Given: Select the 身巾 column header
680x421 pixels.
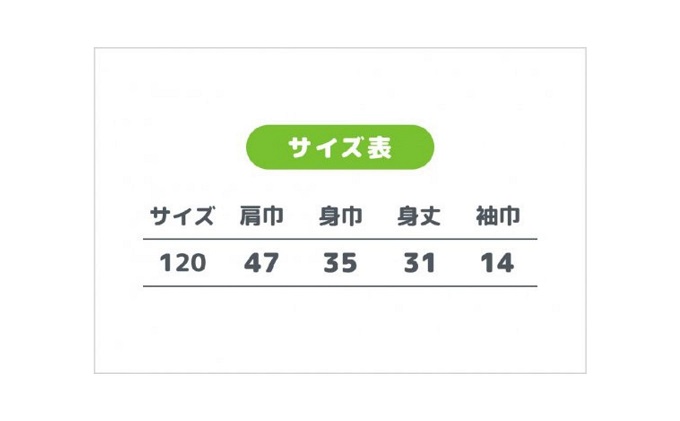Looking at the screenshot, I should click(340, 216).
